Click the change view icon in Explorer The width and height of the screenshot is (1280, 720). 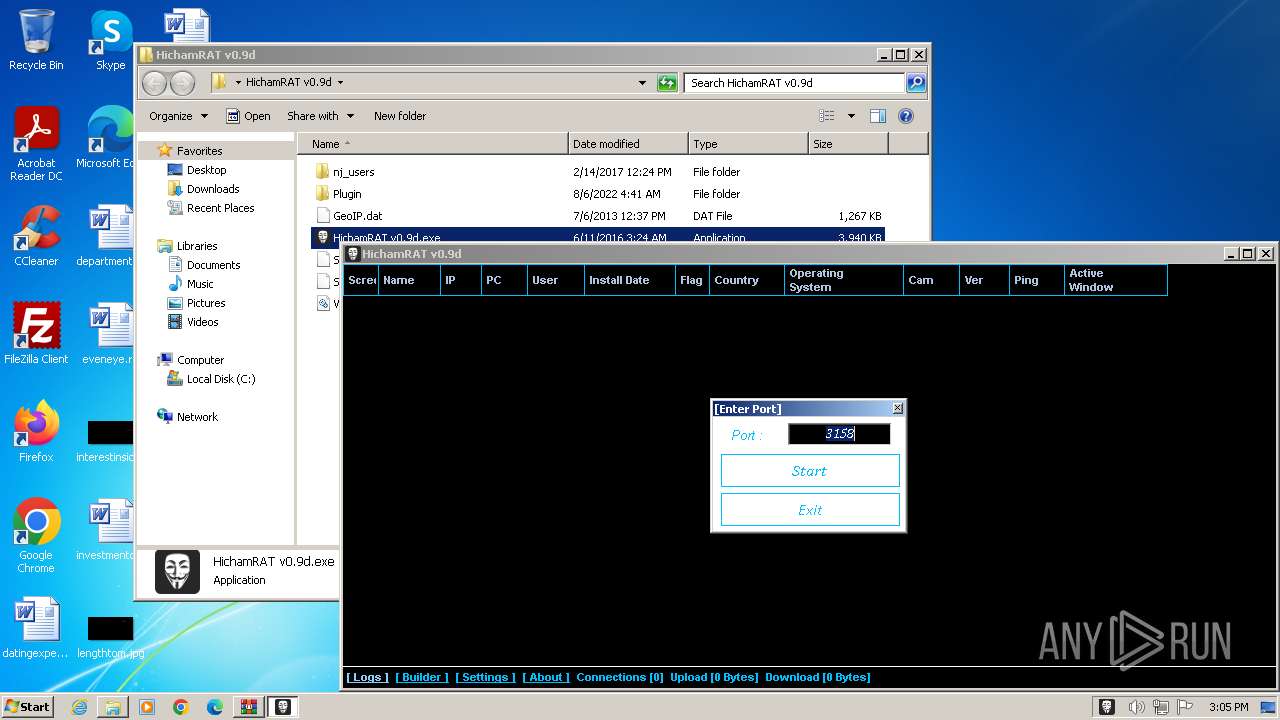827,116
